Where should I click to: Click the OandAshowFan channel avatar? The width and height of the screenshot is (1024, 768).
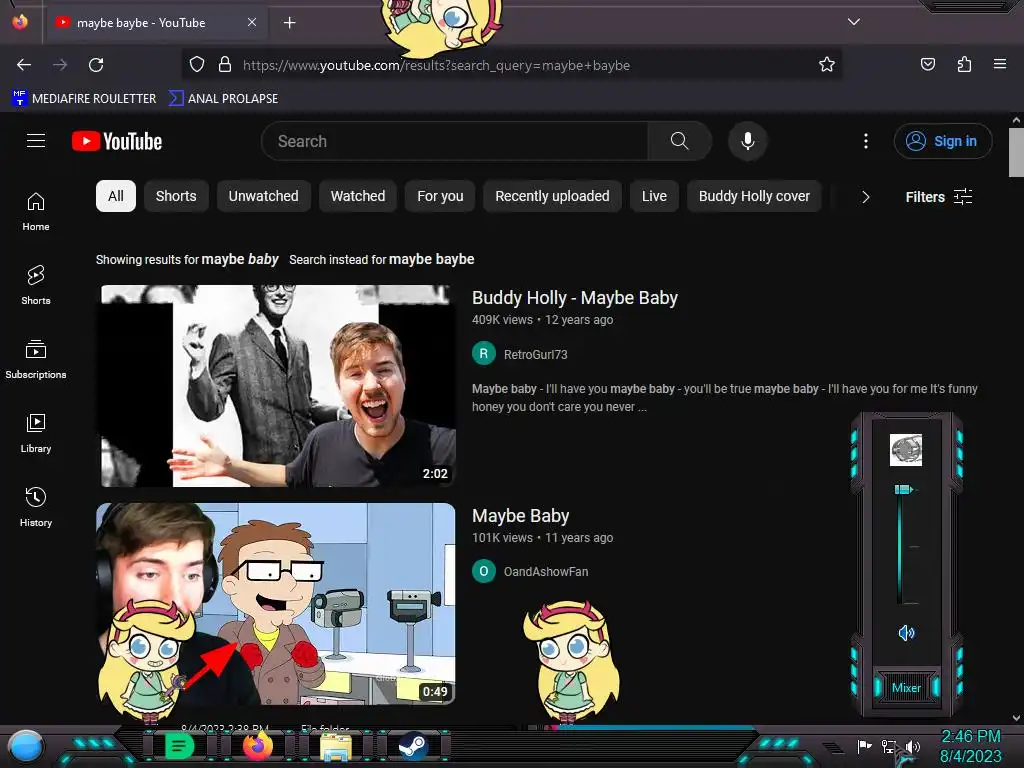484,571
